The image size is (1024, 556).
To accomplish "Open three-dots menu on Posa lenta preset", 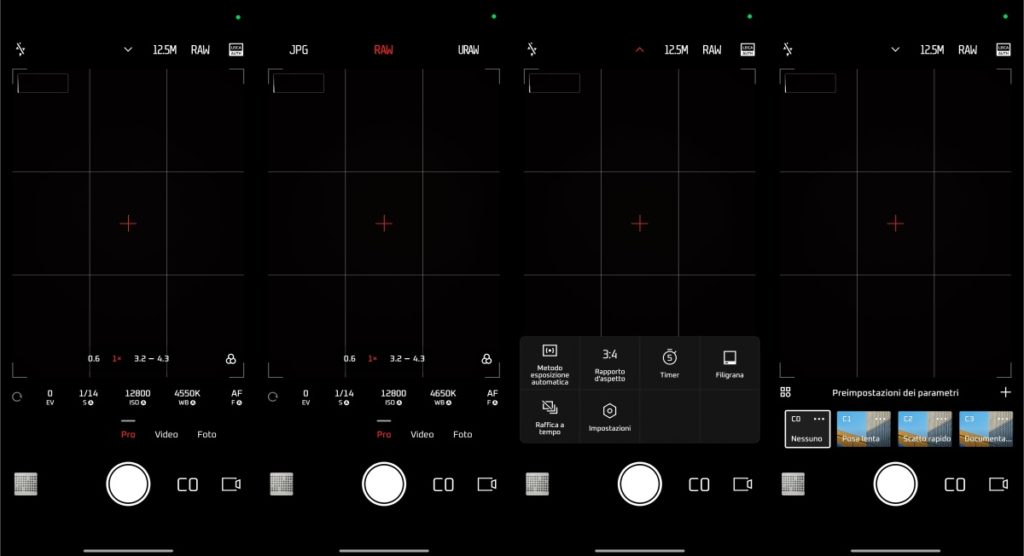I will (x=880, y=419).
